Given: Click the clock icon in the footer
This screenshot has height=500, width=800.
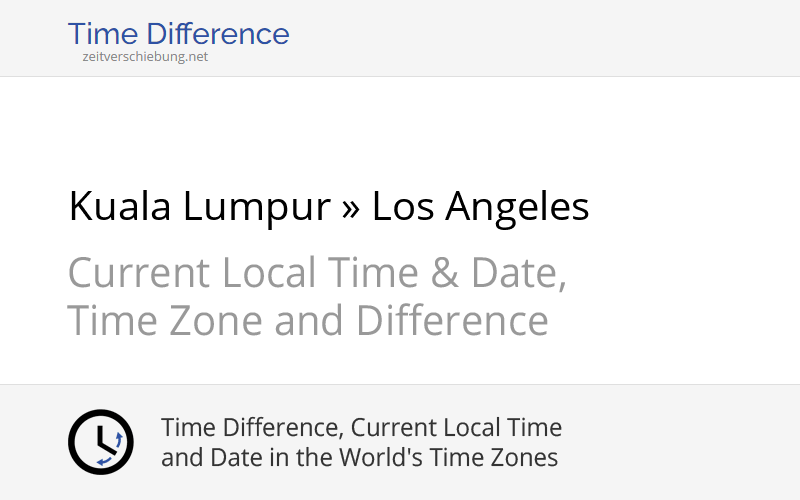Looking at the screenshot, I should click(x=100, y=442).
